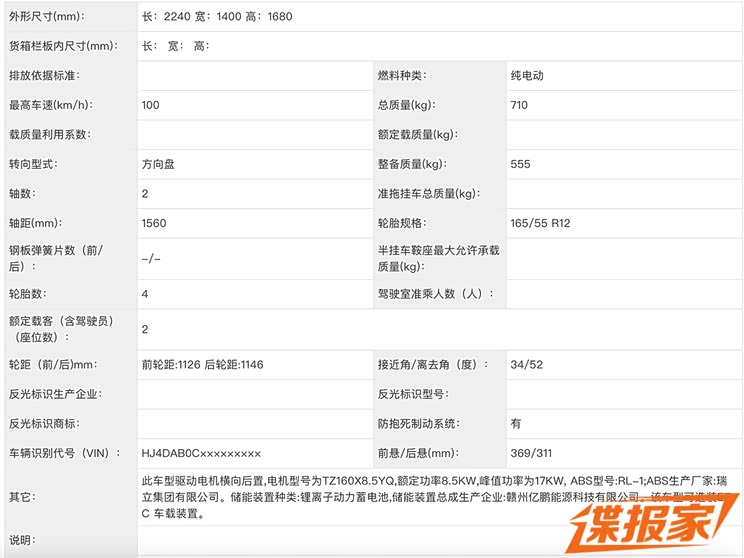Select the 纯电动 fuel type value
The height and width of the screenshot is (558, 744).
click(x=527, y=75)
